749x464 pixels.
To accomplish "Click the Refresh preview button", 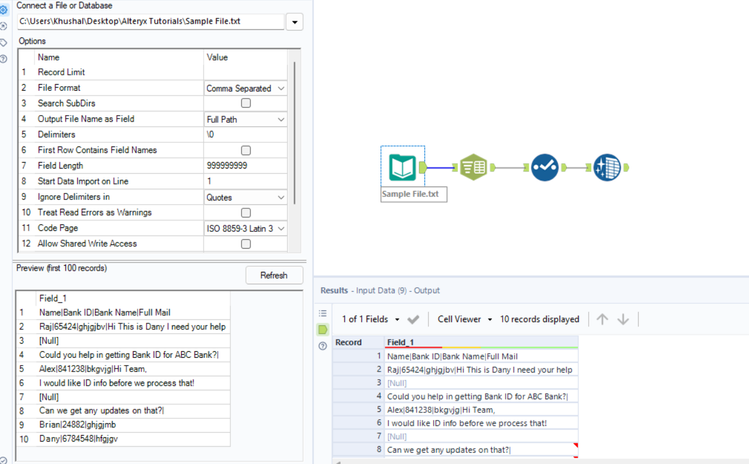I will [x=274, y=275].
